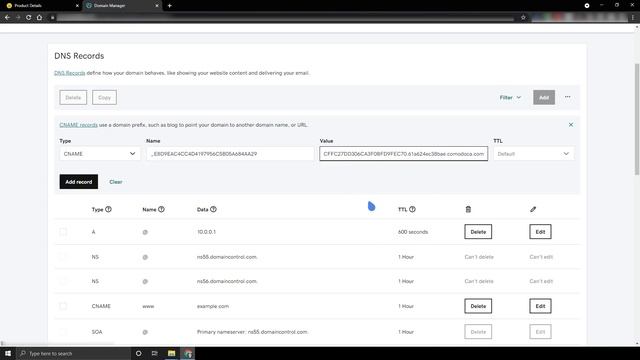Image resolution: width=640 pixels, height=360 pixels.
Task: Click the TTL column help icon
Action: [x=412, y=209]
